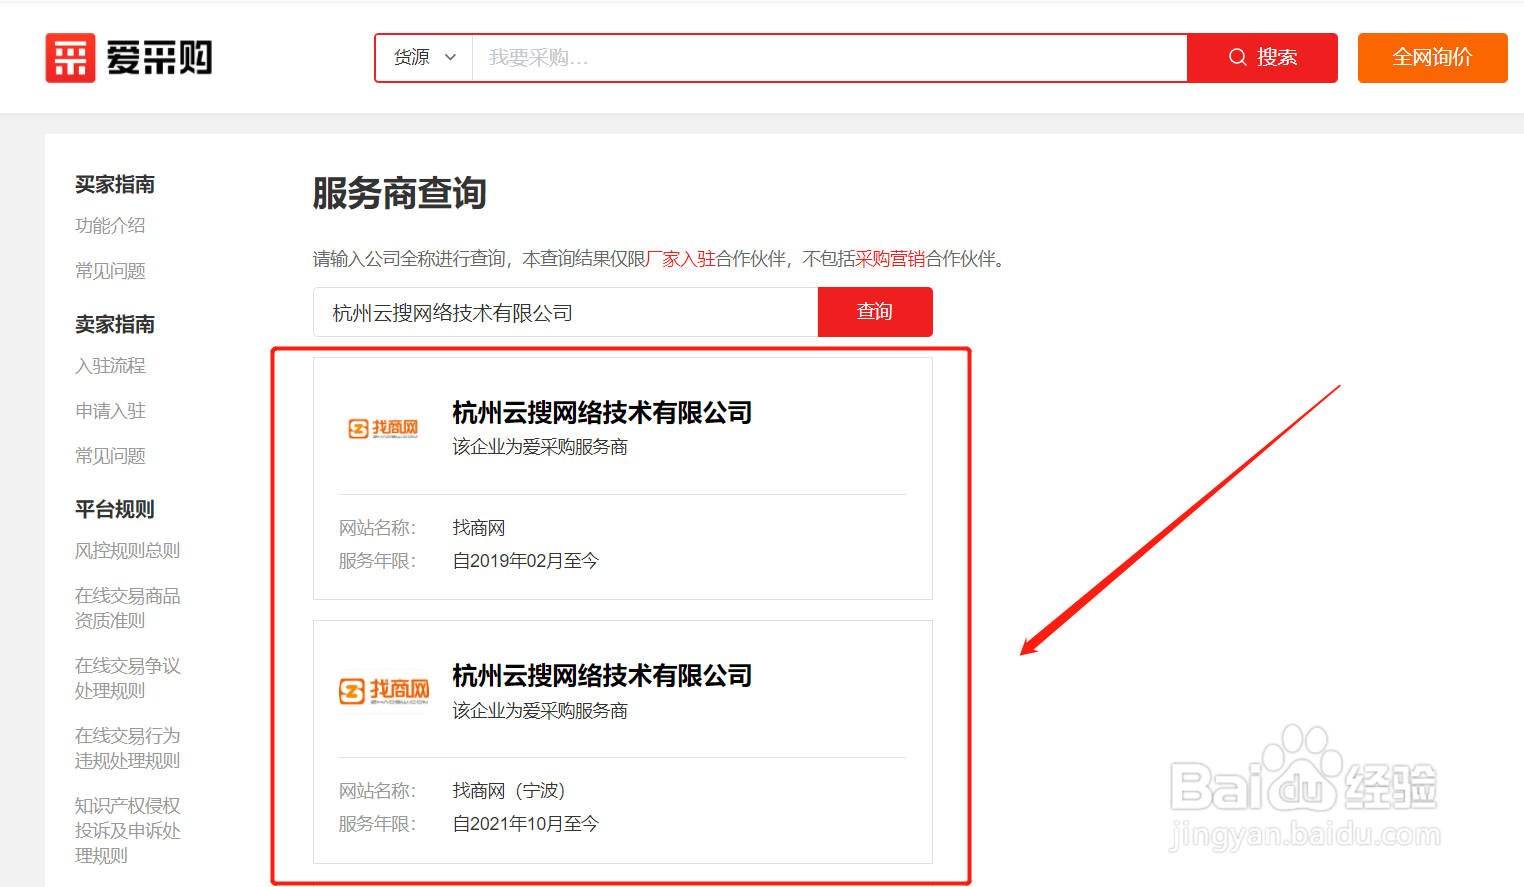Click 卖家指南 sidebar heading

coord(115,324)
